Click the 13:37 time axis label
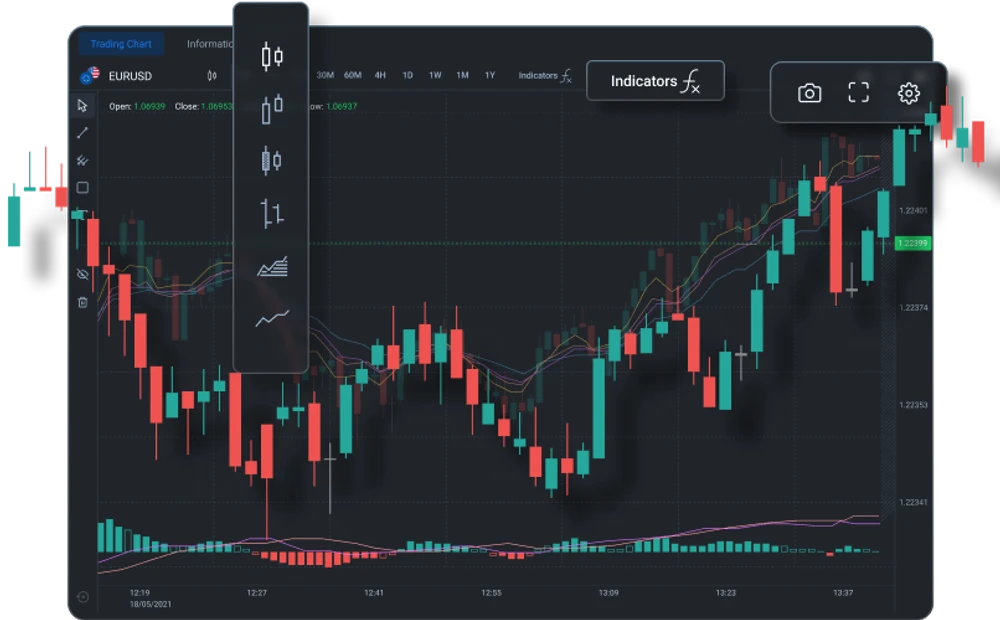Image resolution: width=1000 pixels, height=620 pixels. point(842,593)
